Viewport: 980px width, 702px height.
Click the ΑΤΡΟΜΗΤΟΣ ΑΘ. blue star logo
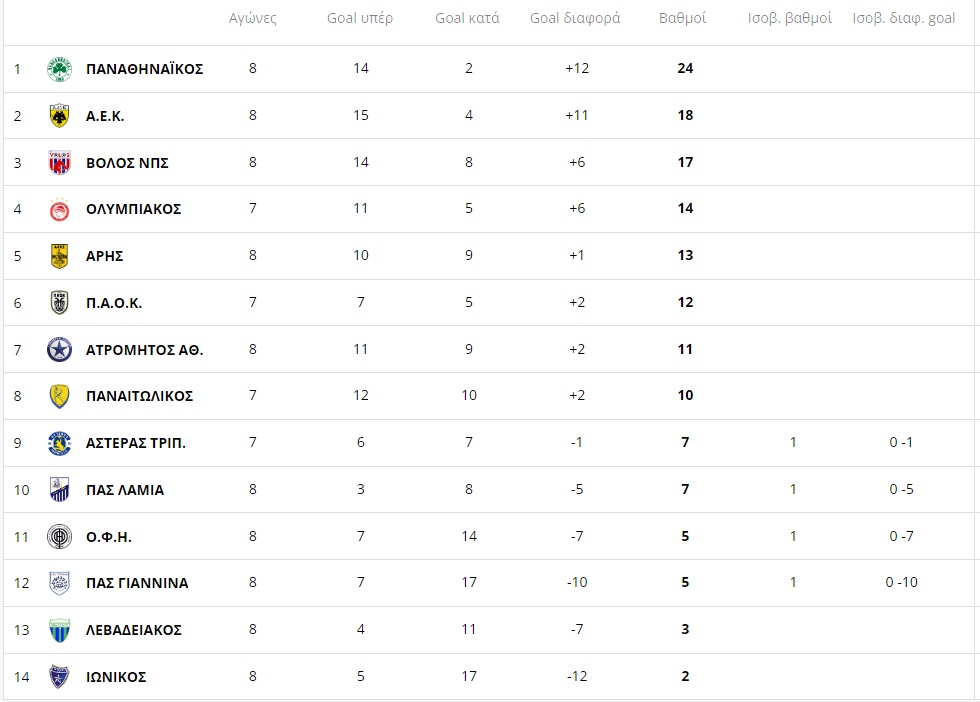click(x=59, y=349)
